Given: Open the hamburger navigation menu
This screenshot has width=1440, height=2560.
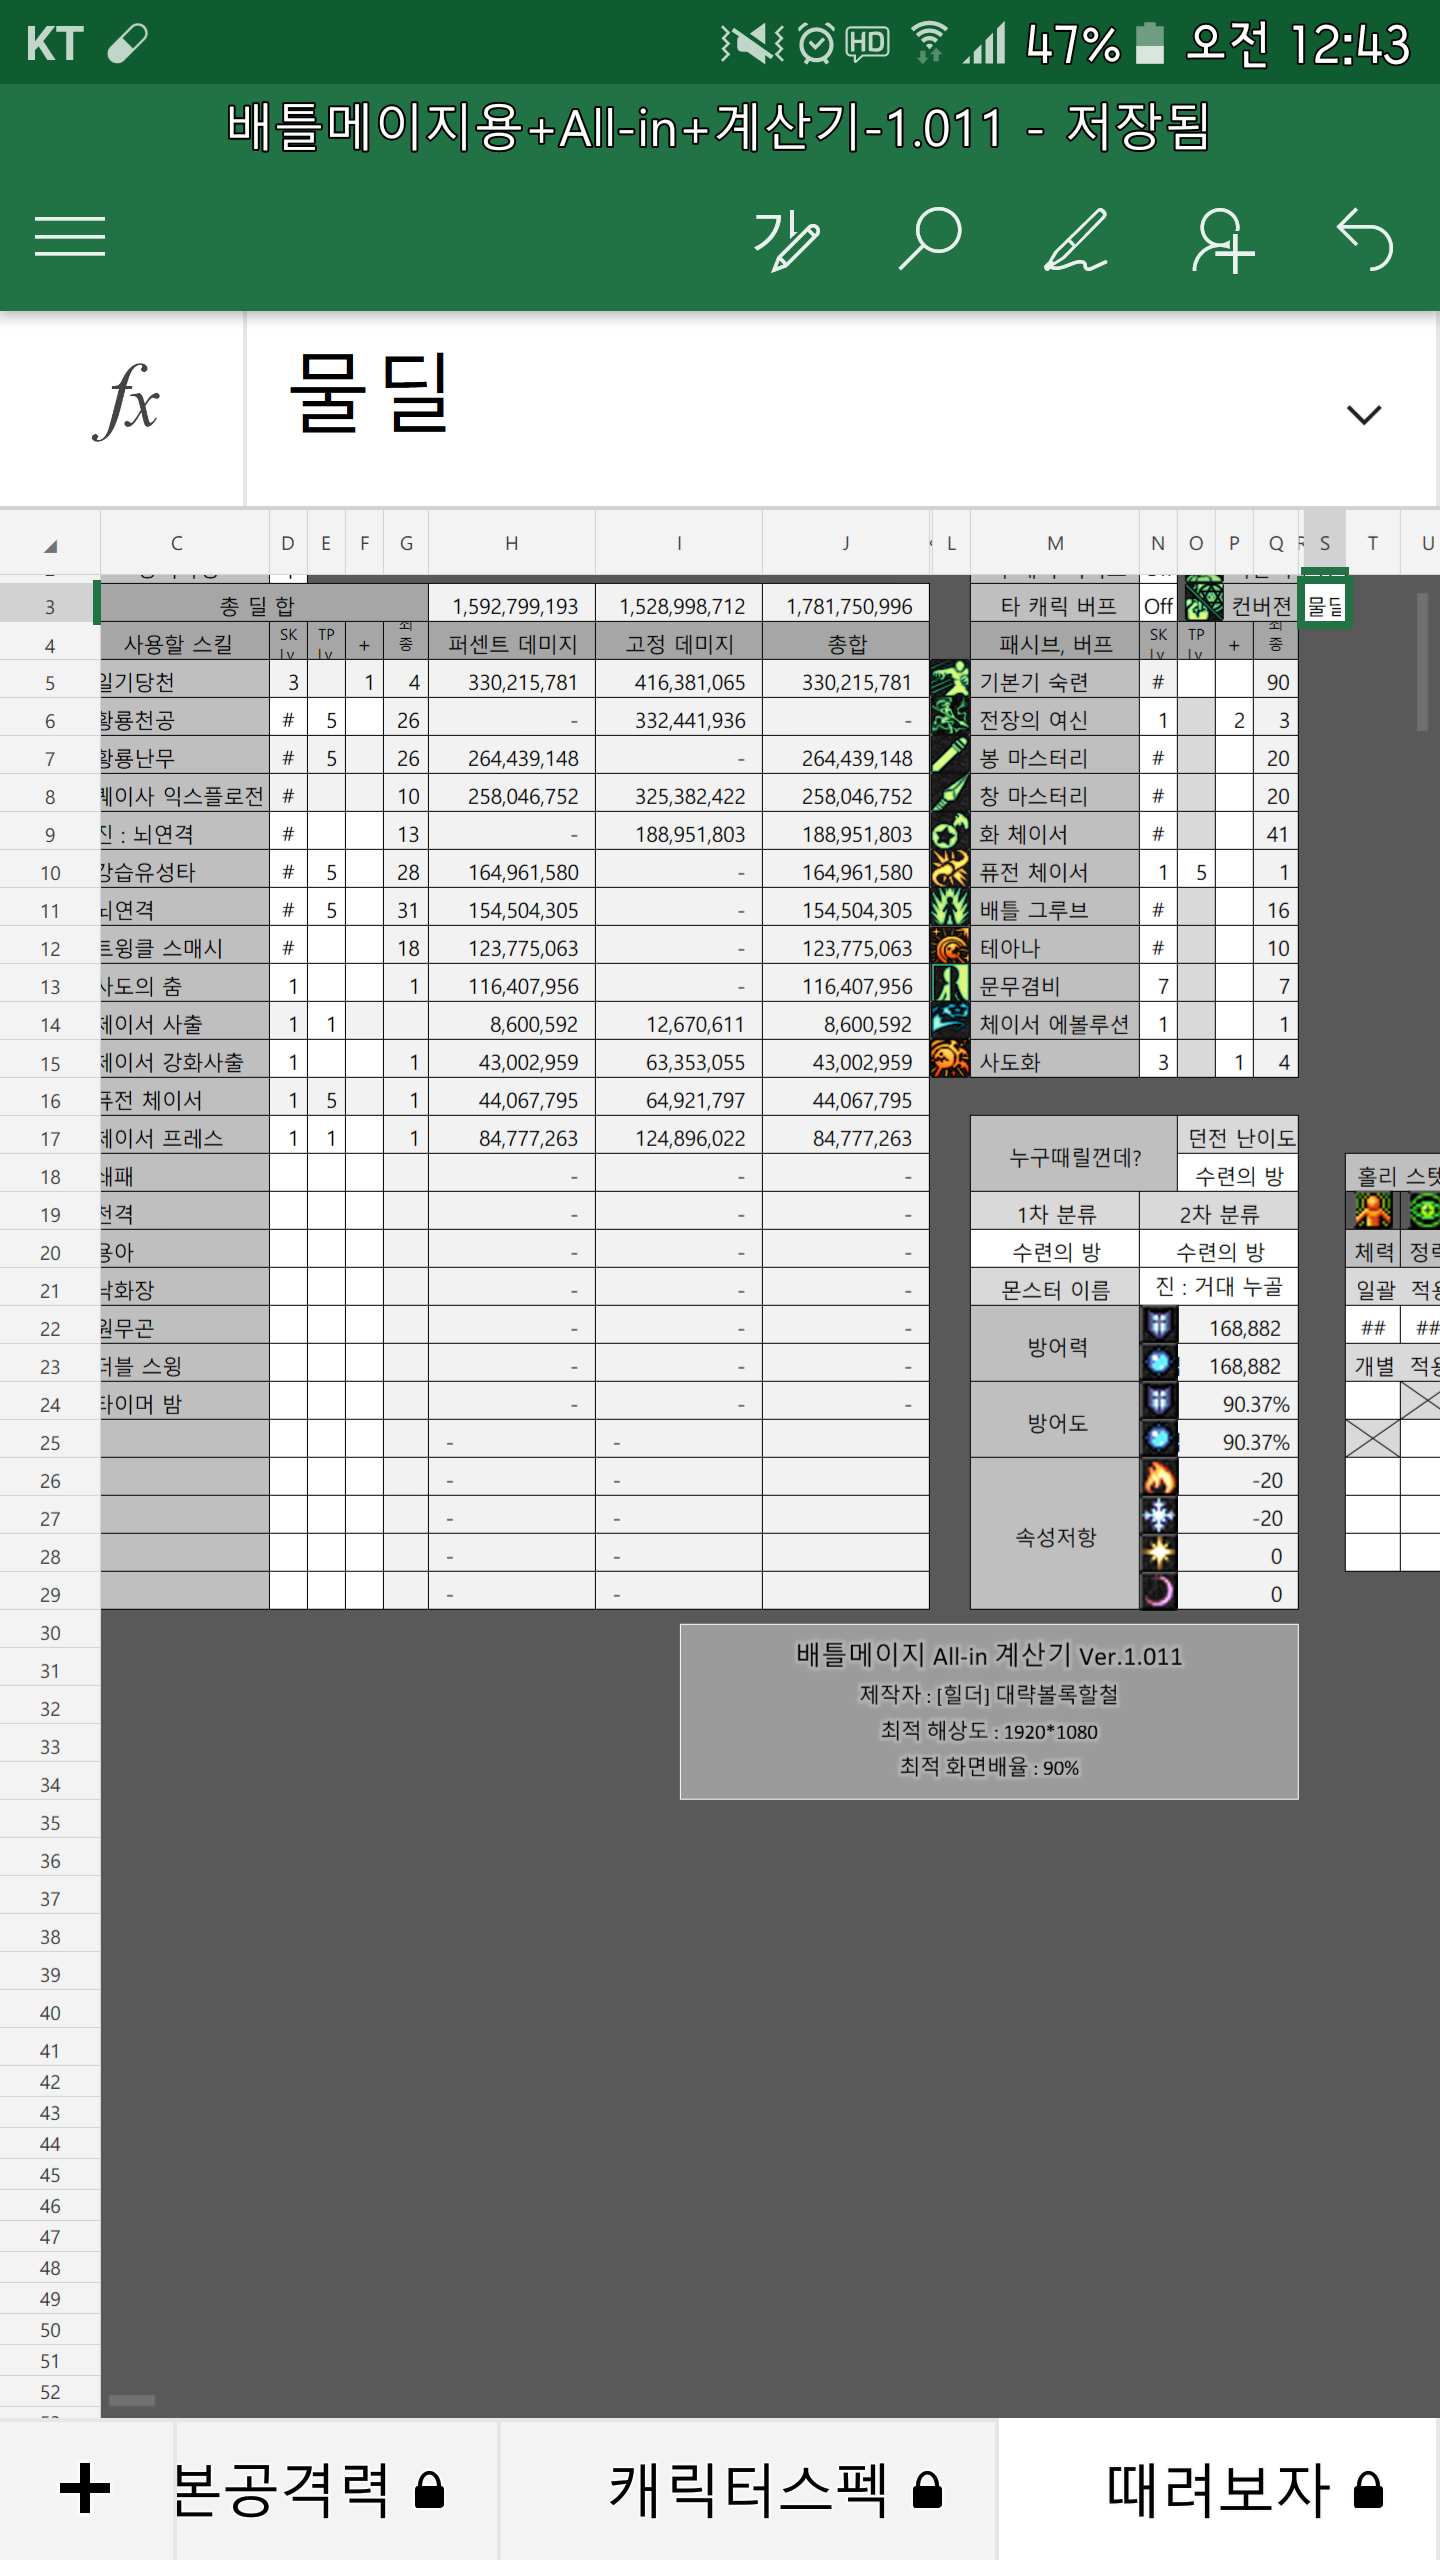Looking at the screenshot, I should point(70,237).
